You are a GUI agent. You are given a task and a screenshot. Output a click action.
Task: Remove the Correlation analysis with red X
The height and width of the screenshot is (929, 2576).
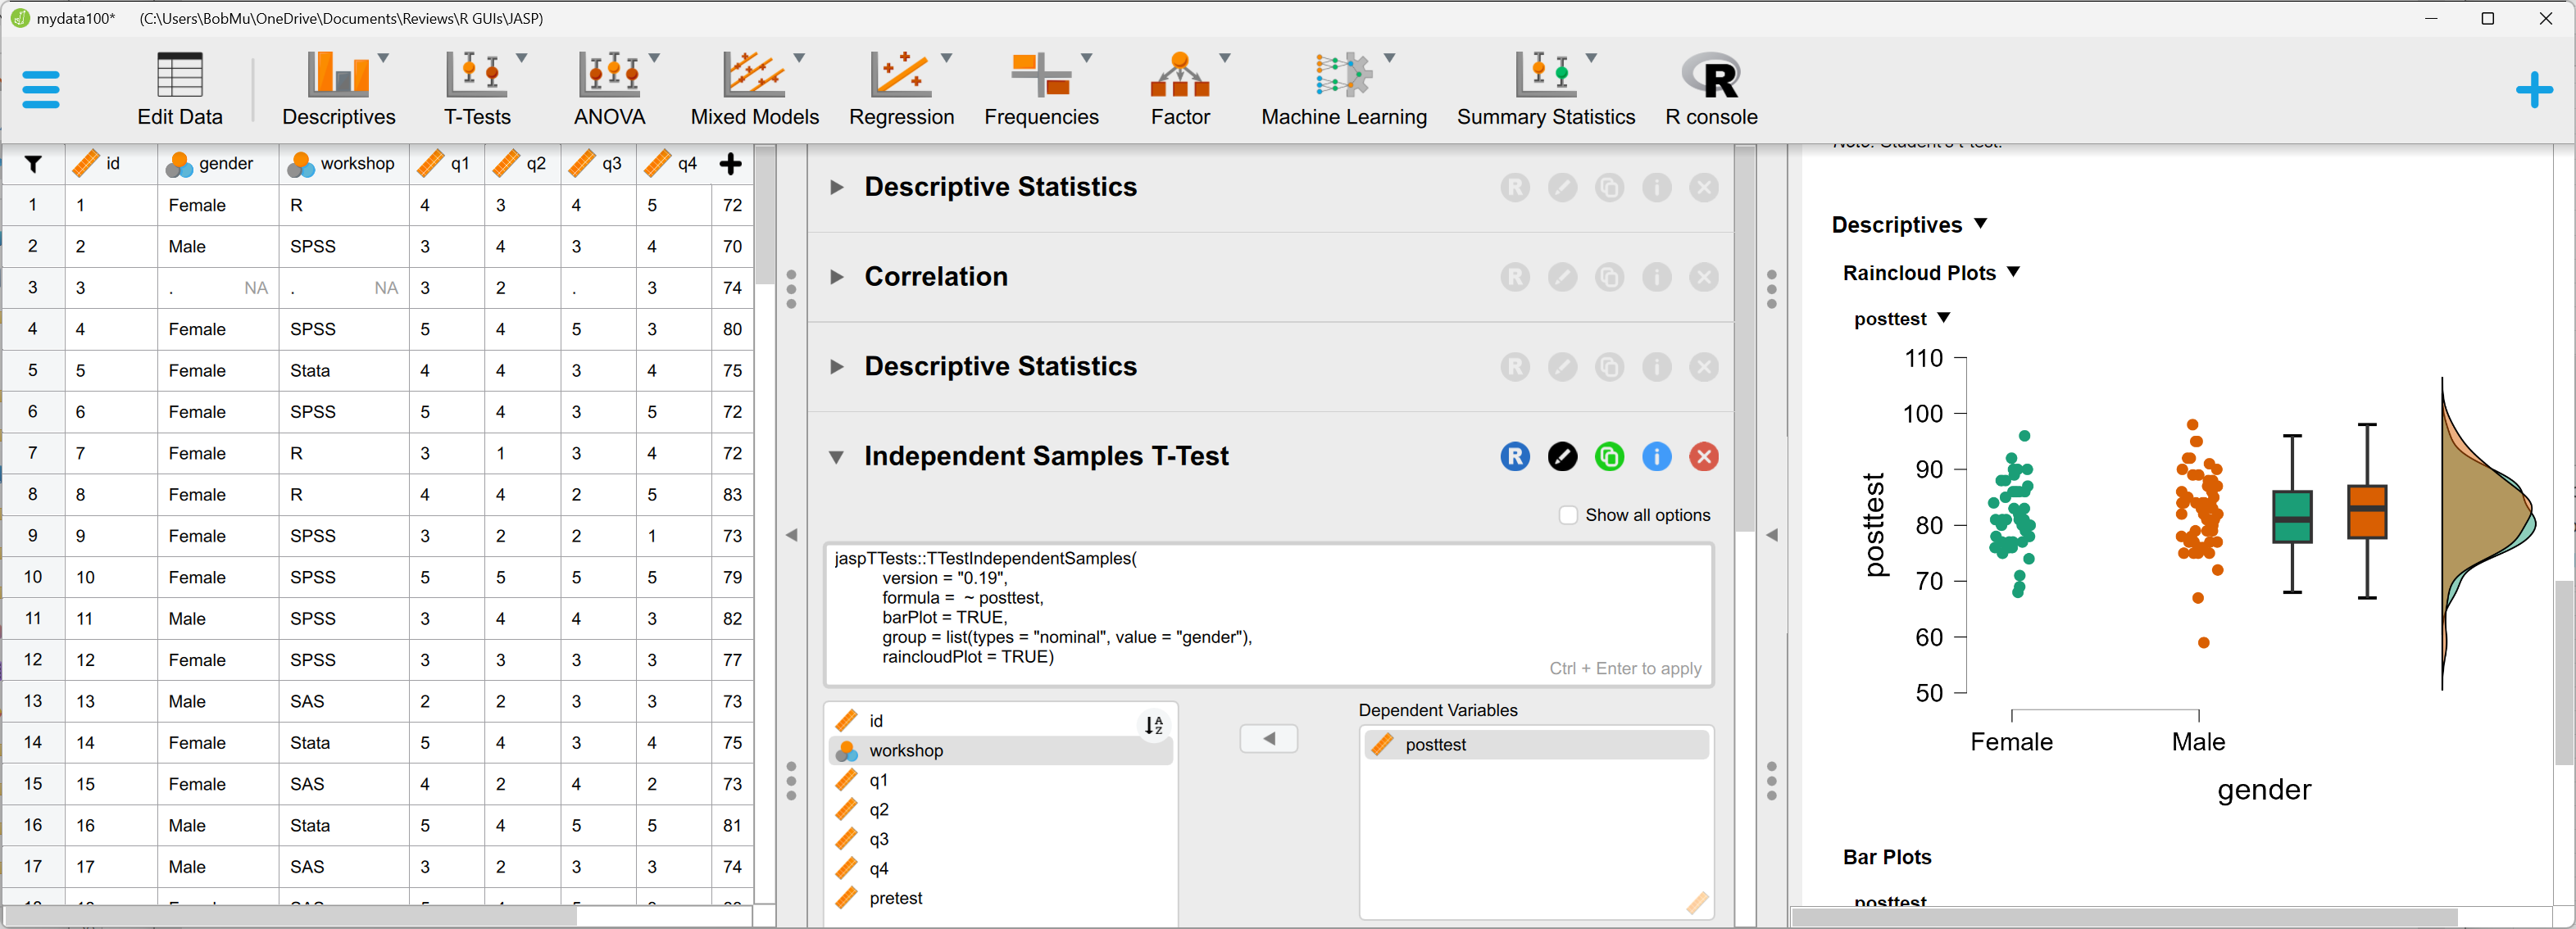coord(1703,277)
